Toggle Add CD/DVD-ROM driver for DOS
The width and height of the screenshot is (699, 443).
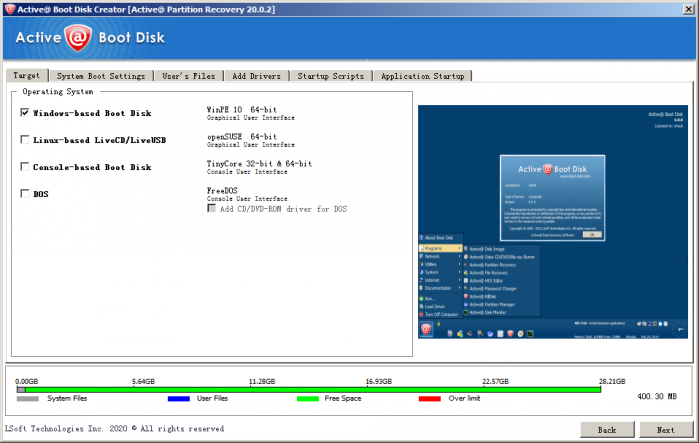point(212,209)
